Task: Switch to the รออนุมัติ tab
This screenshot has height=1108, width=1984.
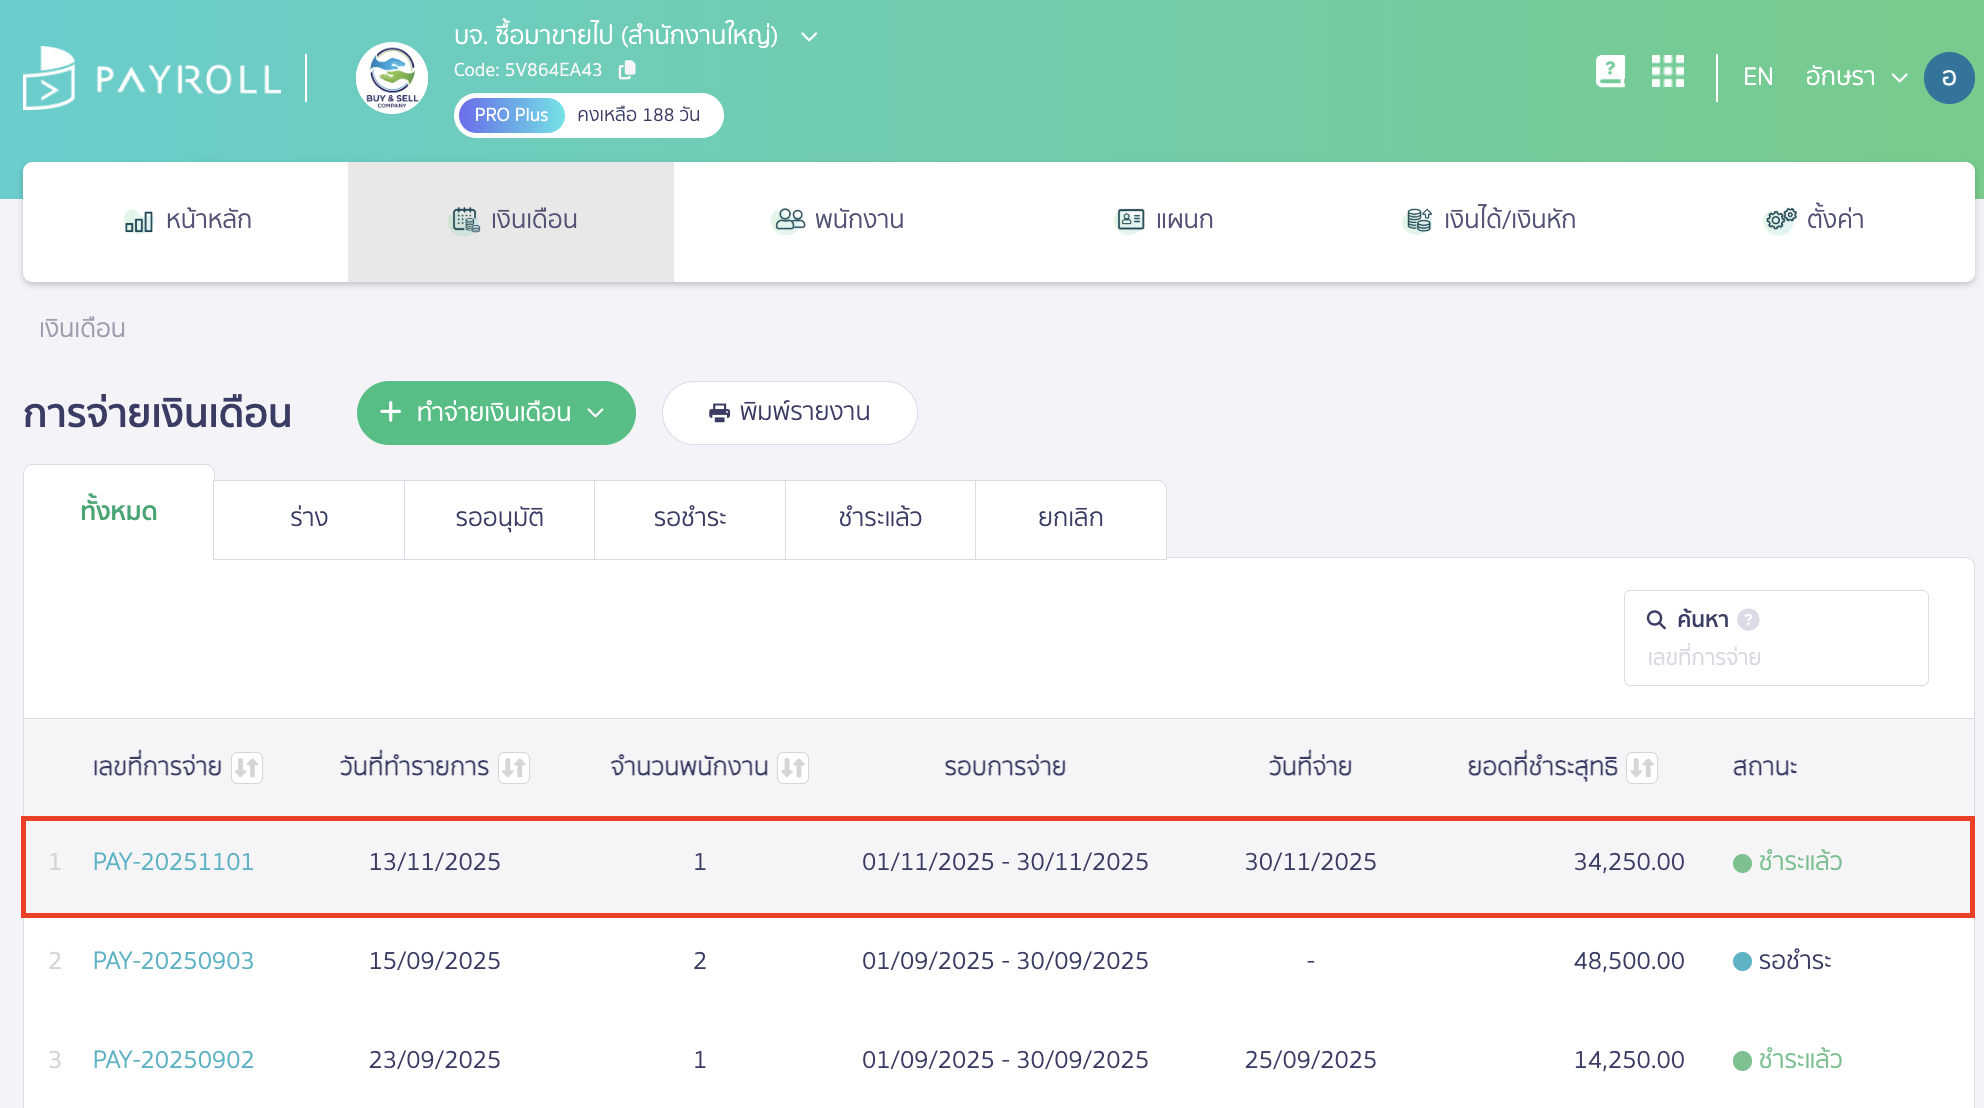Action: (498, 518)
